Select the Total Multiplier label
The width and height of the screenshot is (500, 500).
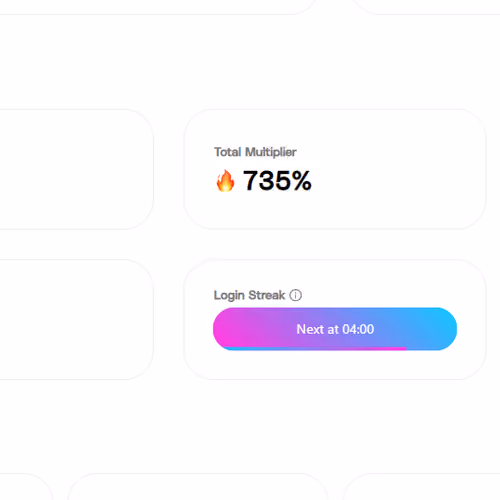[255, 152]
